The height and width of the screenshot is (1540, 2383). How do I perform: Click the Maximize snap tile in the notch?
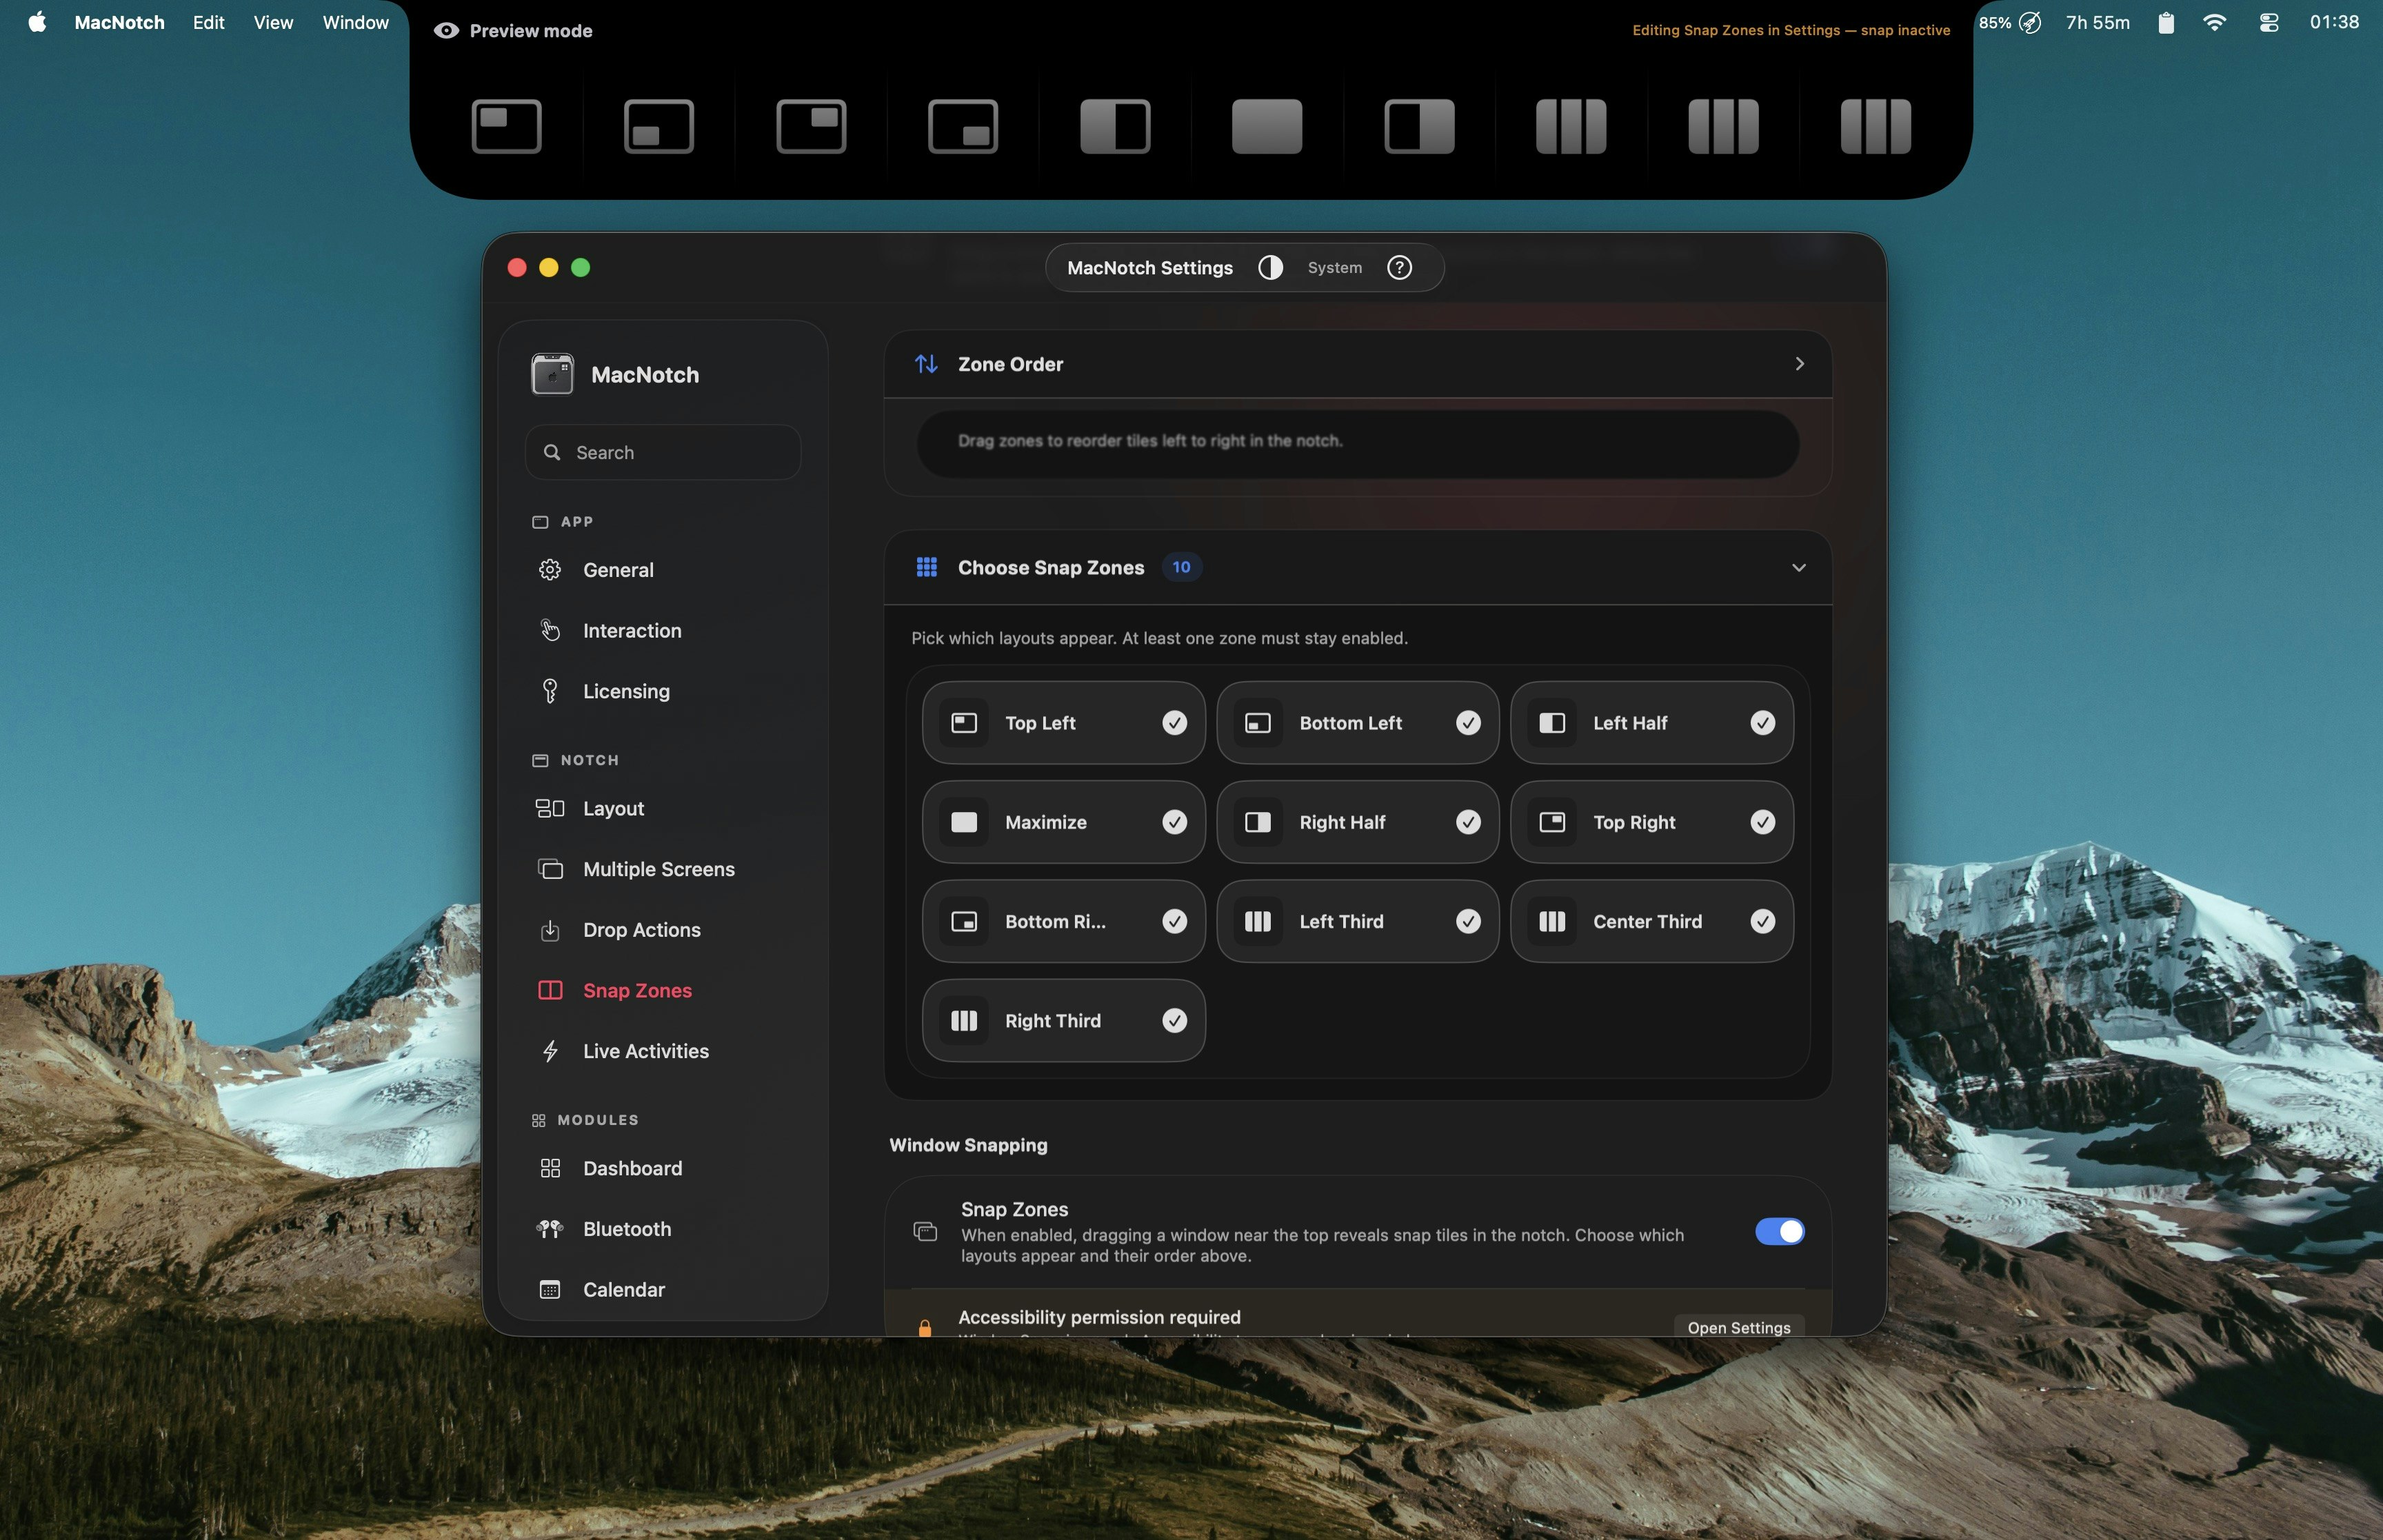(1267, 126)
